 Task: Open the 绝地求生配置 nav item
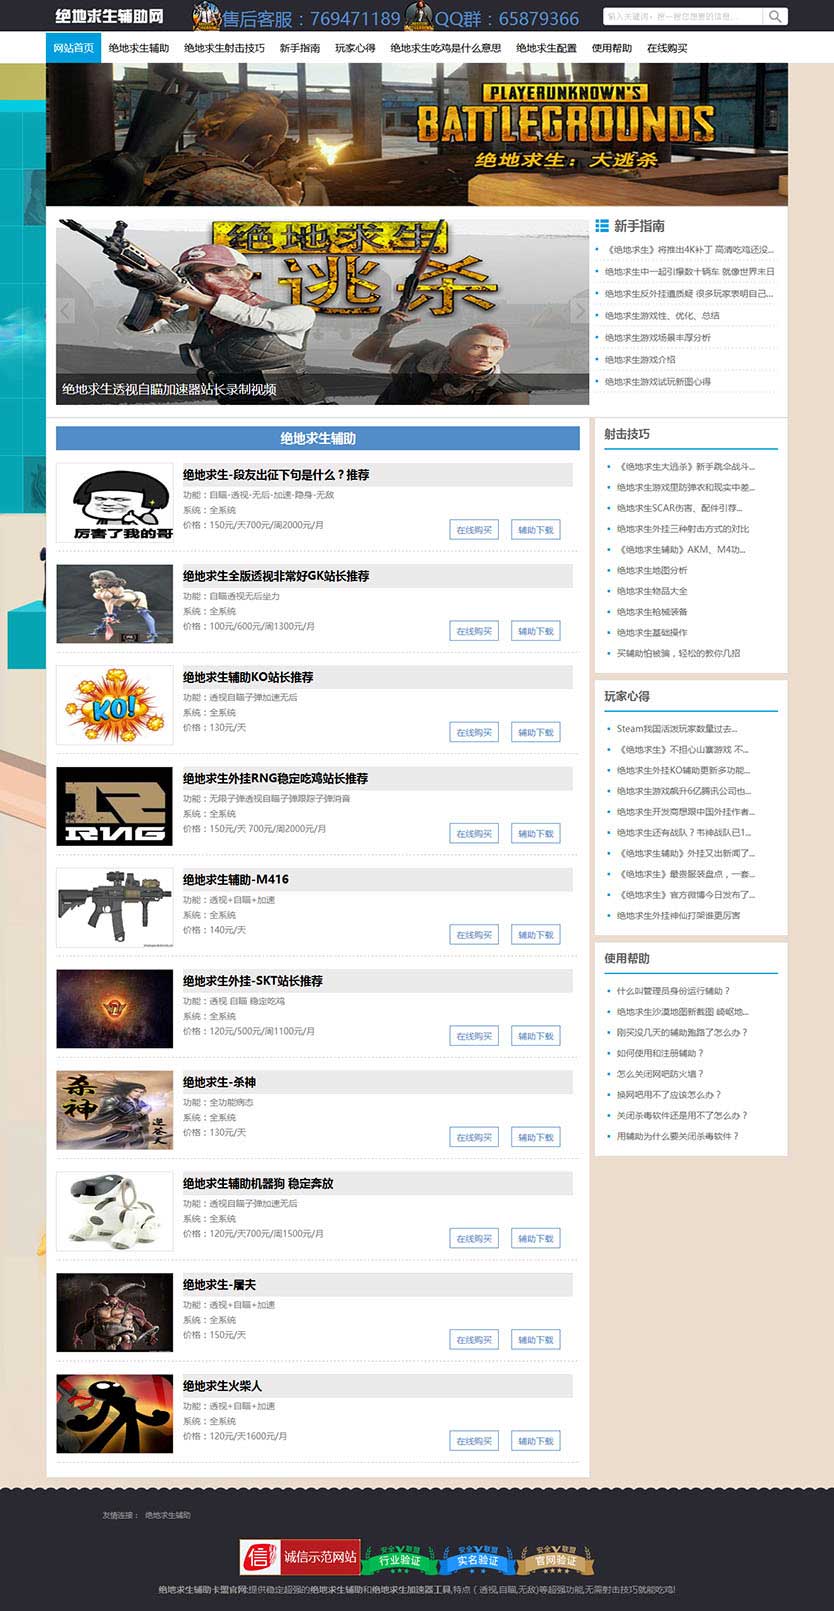coord(546,48)
